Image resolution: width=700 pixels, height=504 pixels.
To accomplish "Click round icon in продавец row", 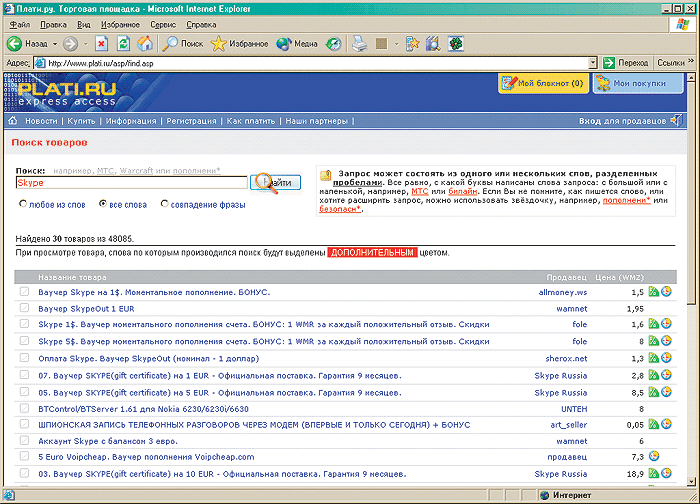I will click(x=654, y=456).
